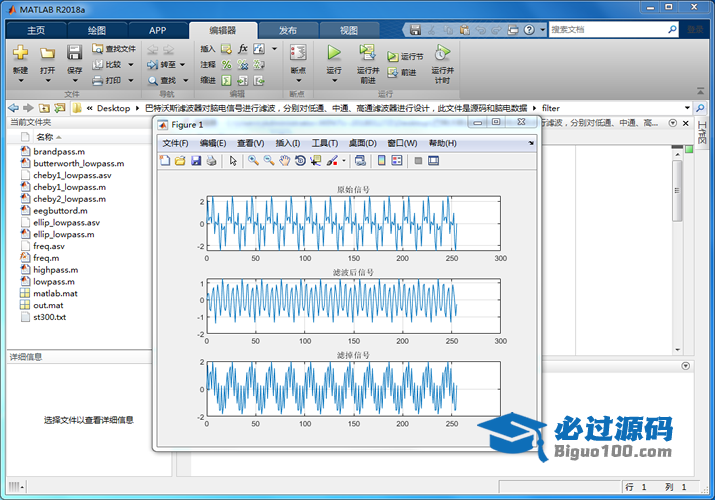Select eegbuttord.m in current folder

coord(60,211)
